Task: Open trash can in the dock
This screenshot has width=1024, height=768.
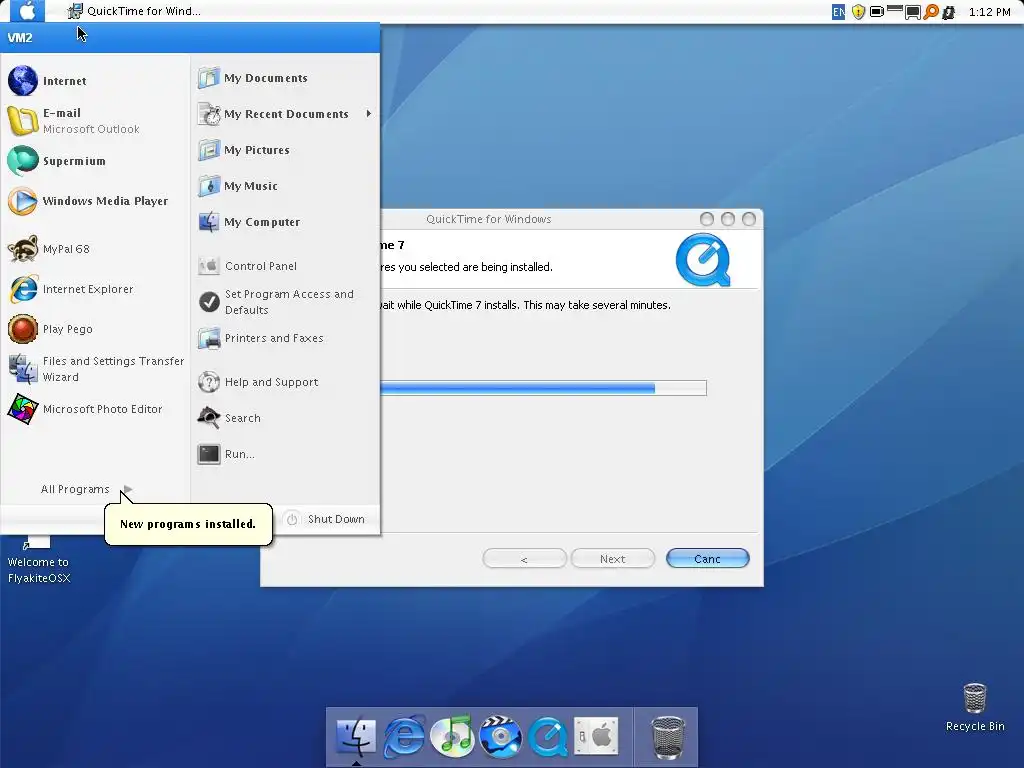Action: pyautogui.click(x=667, y=737)
